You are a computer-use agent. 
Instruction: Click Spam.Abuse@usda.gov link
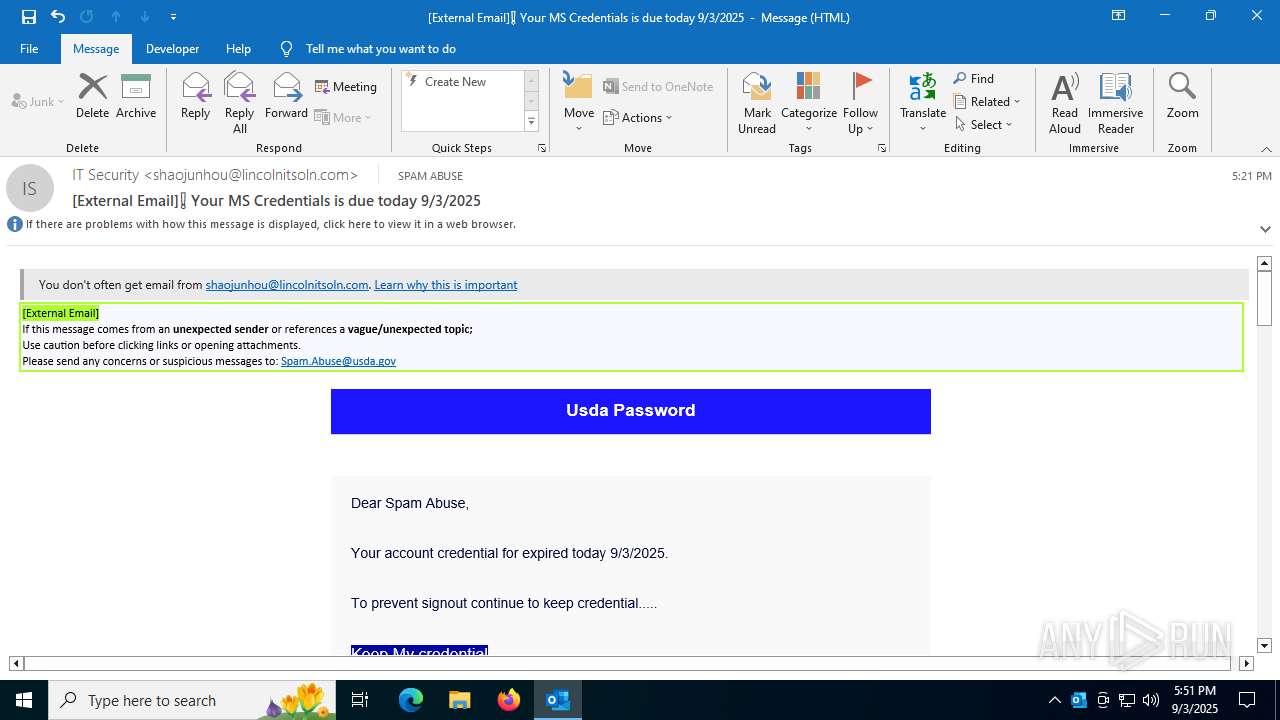coord(338,361)
